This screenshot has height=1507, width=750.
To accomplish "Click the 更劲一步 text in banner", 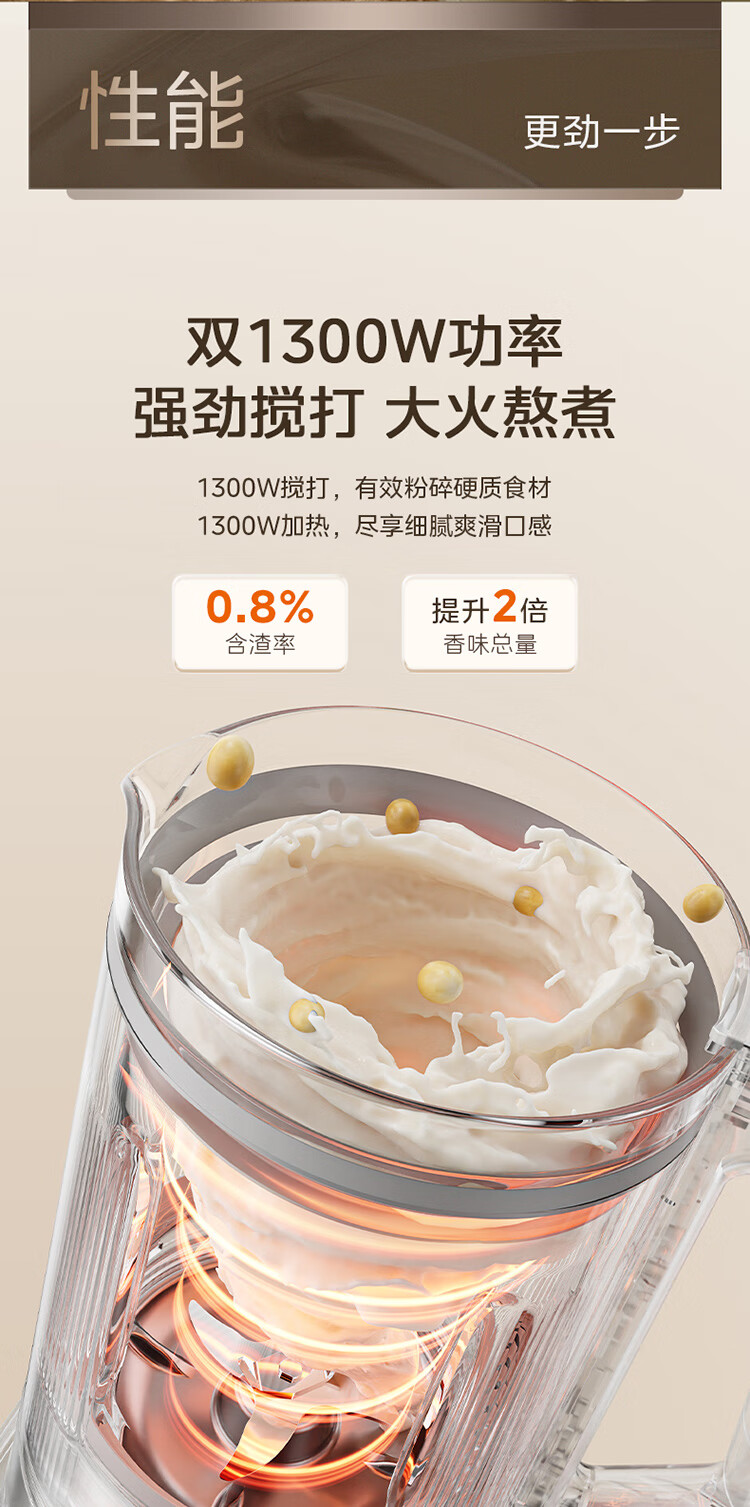I will [x=602, y=132].
